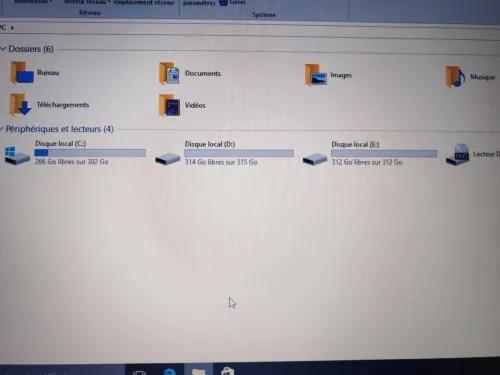Select the Bureau folder icon
Viewport: 500px width, 375px height.
[22, 73]
